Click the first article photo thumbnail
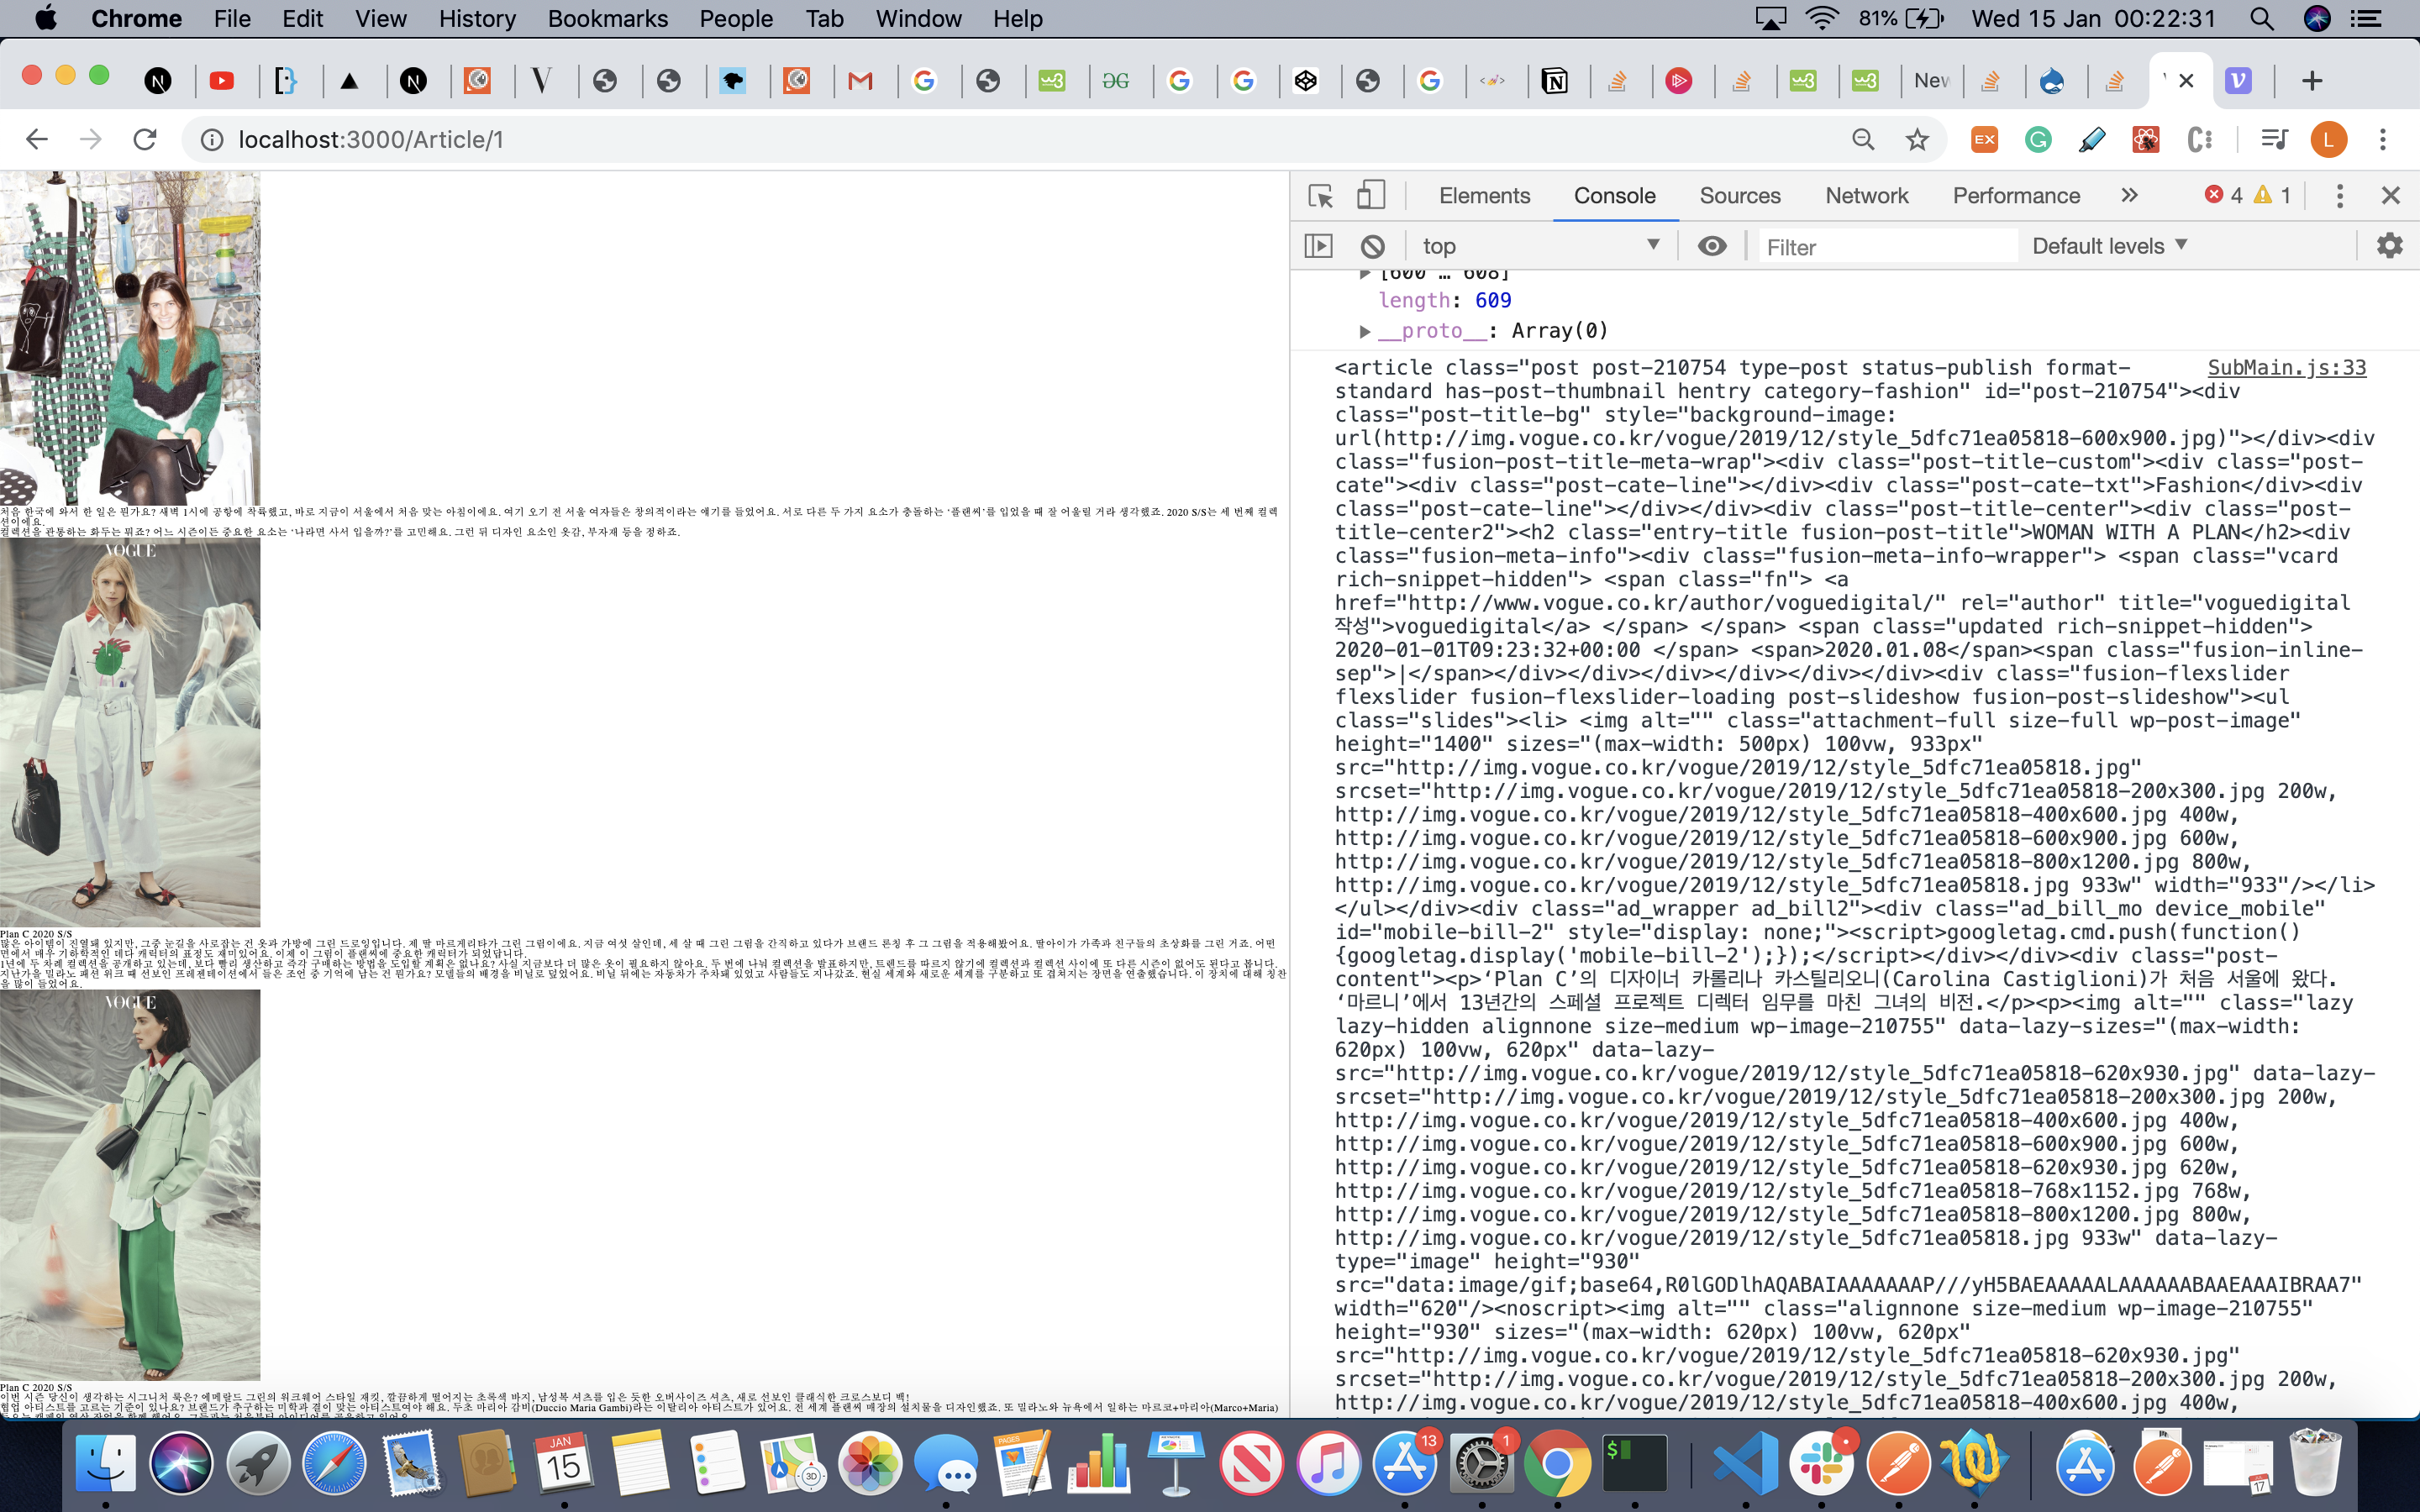The height and width of the screenshot is (1512, 2420). coord(130,338)
